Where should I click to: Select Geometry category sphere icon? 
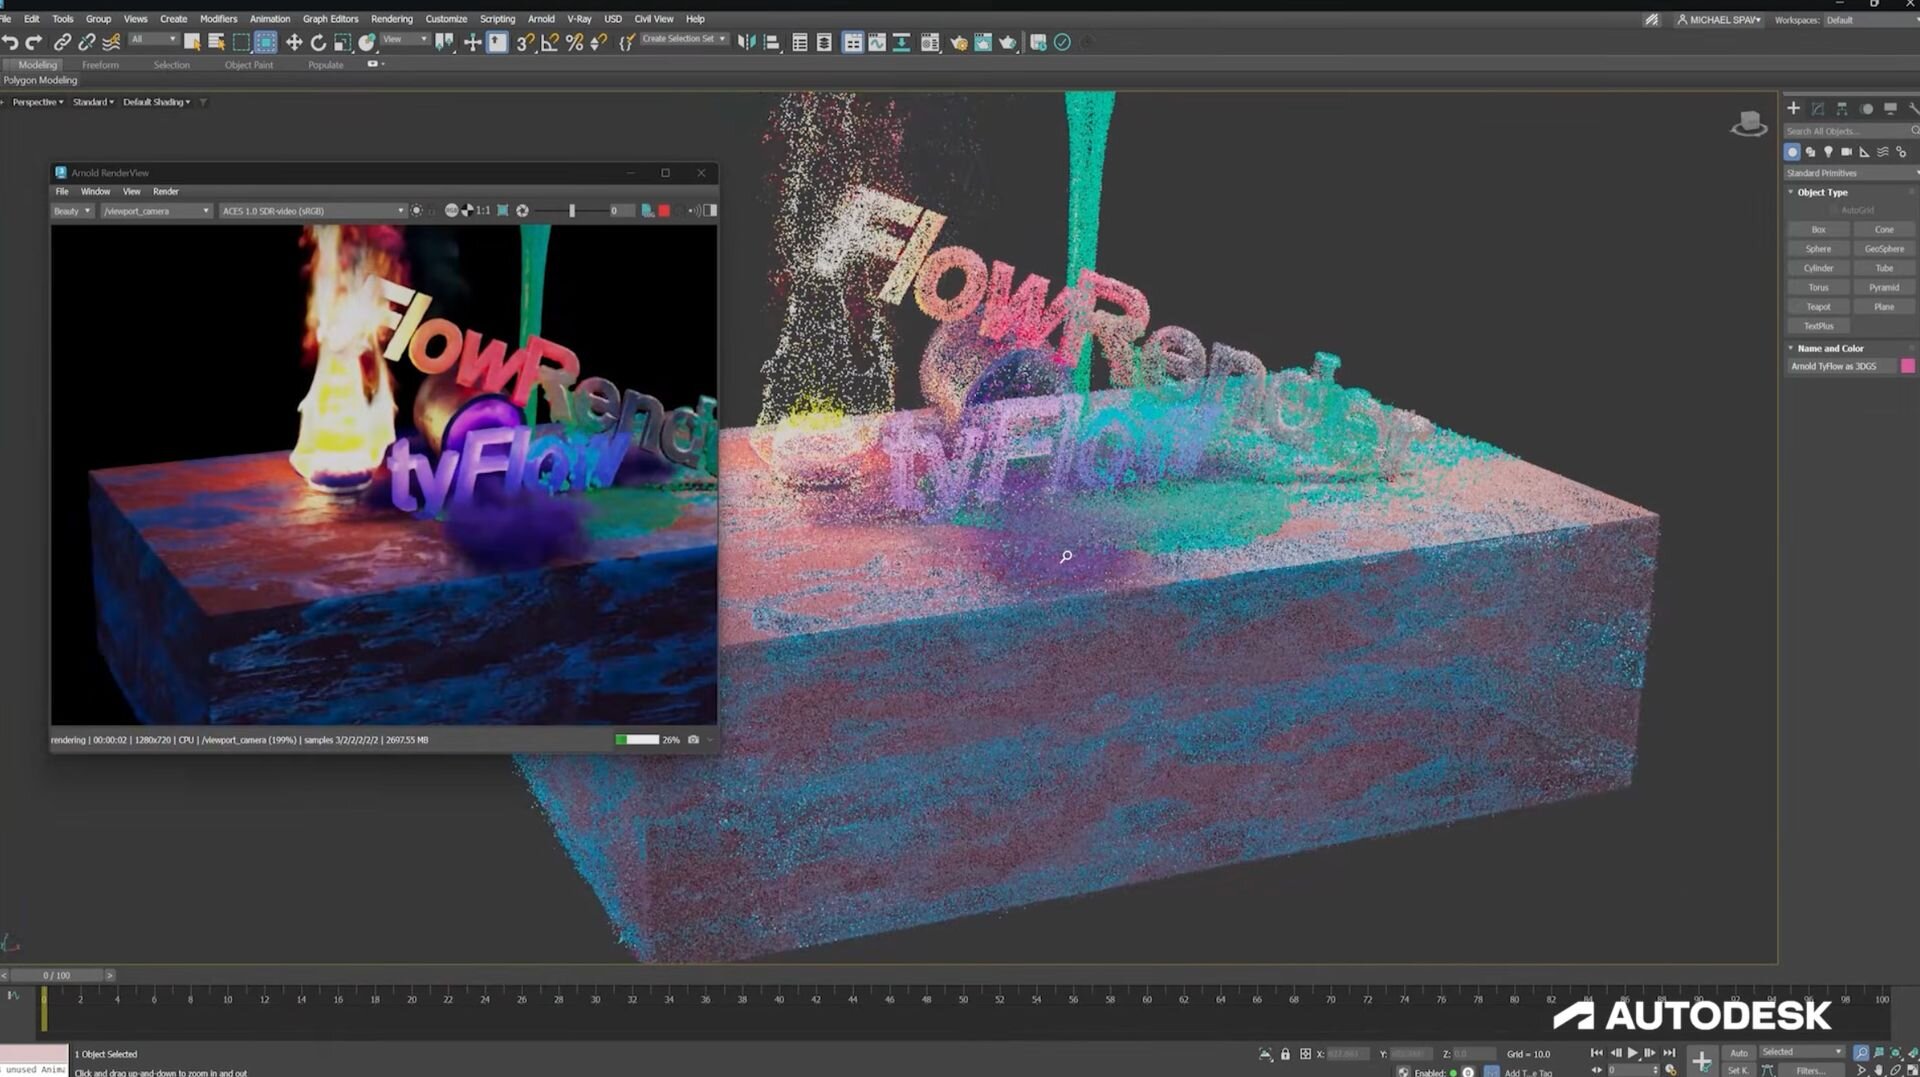(1792, 152)
